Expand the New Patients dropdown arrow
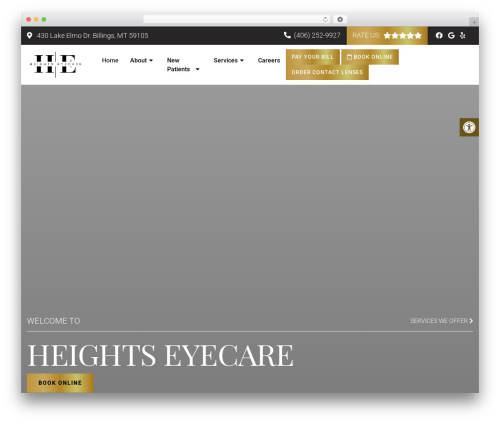 point(197,69)
